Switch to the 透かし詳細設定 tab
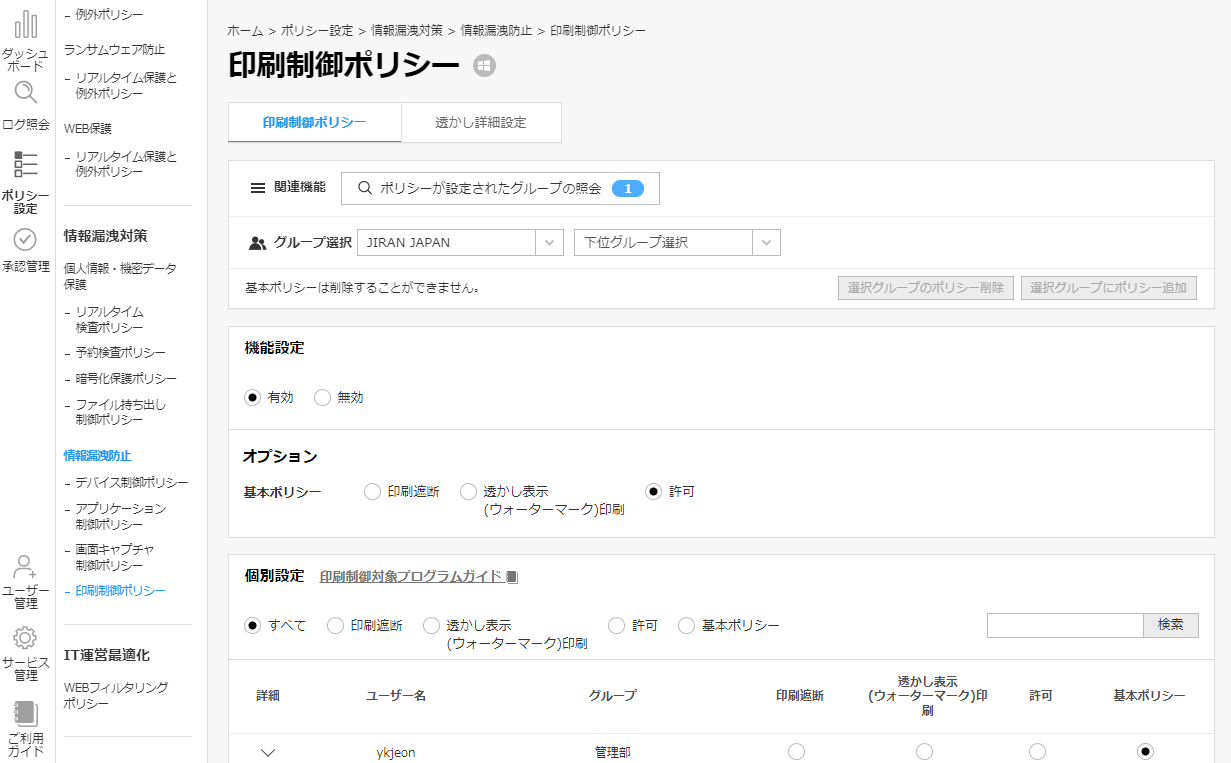 (x=482, y=122)
